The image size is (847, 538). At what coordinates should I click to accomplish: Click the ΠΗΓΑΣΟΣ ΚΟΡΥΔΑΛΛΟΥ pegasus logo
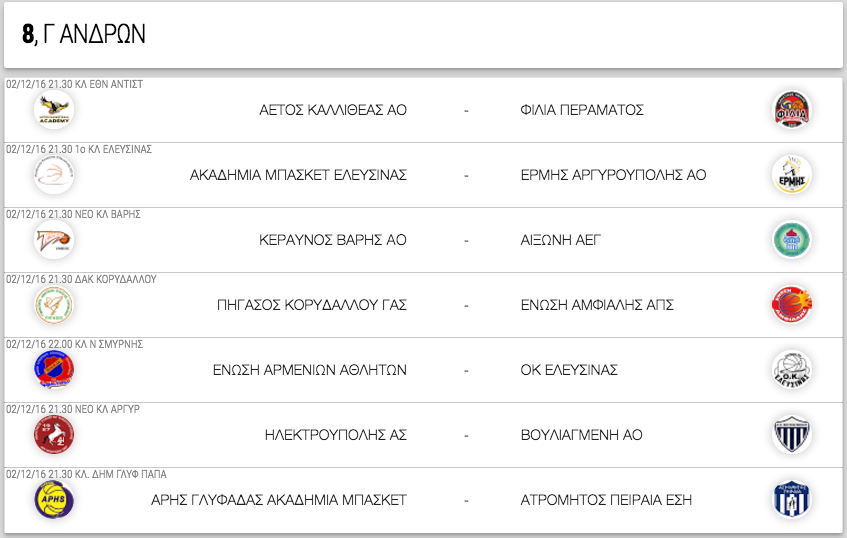54,305
